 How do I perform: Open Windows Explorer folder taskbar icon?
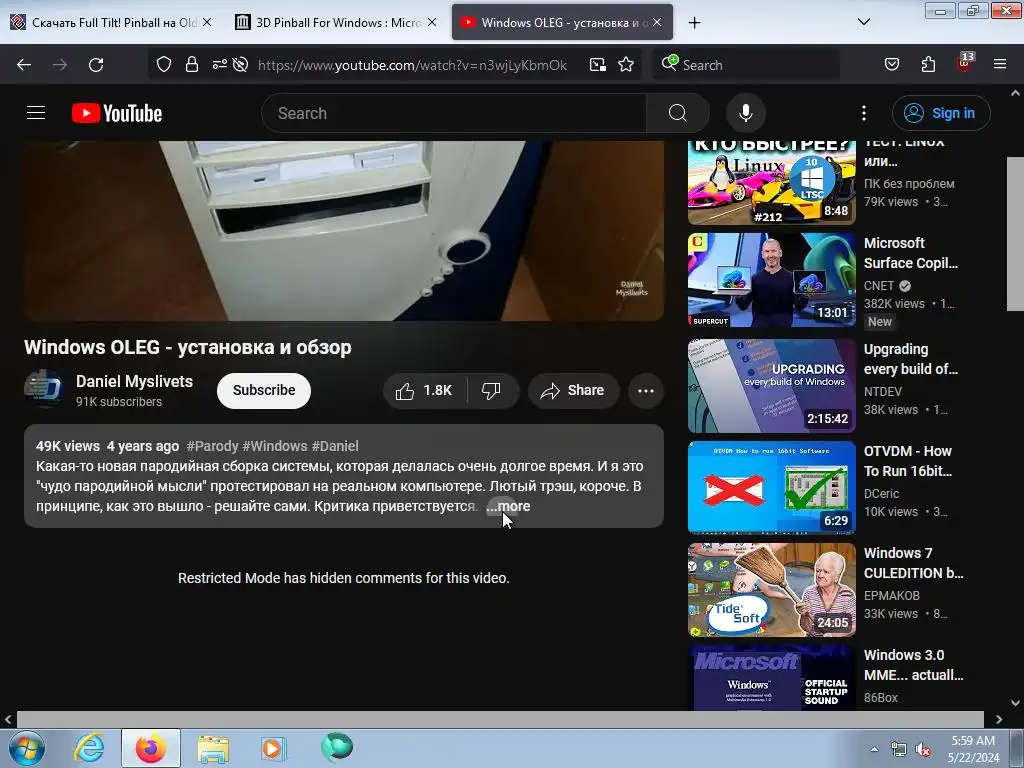[x=213, y=748]
